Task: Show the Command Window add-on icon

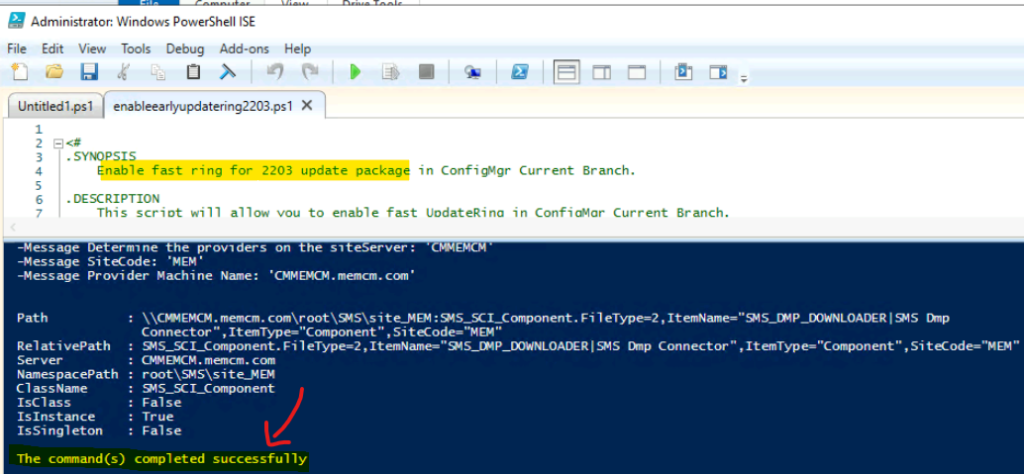Action: 683,71
